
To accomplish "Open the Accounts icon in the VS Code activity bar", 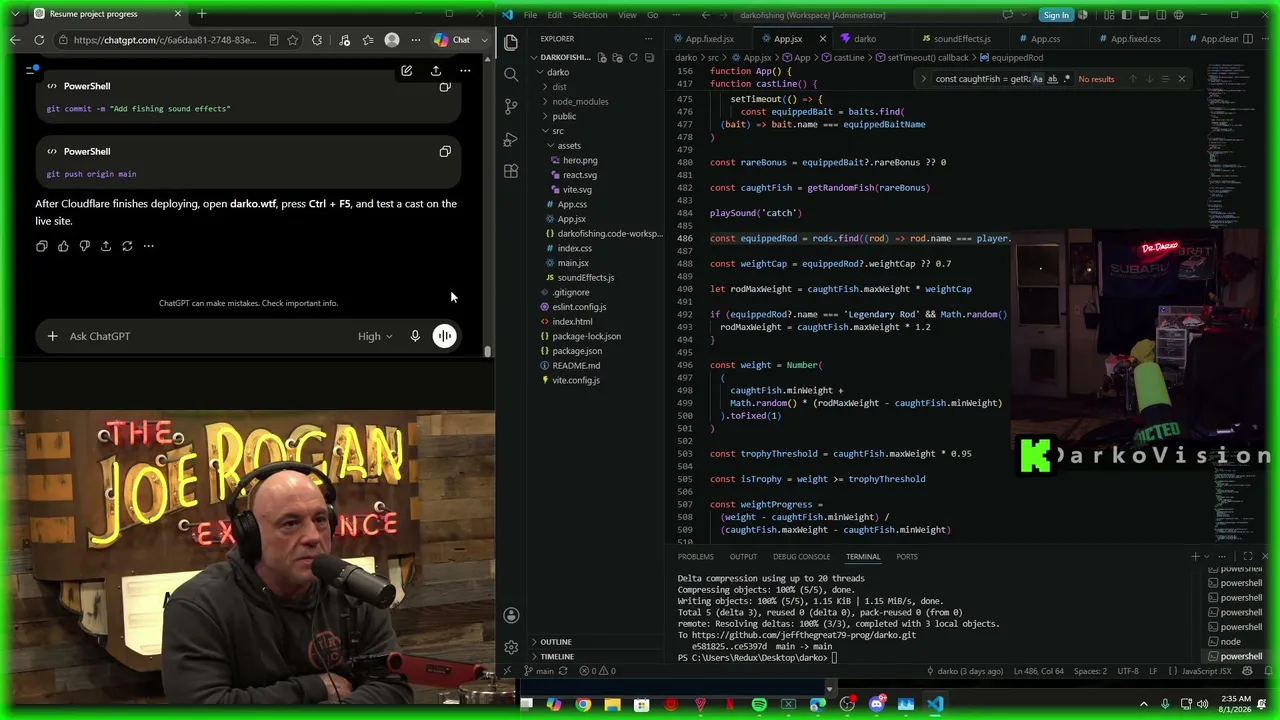I will [x=511, y=615].
